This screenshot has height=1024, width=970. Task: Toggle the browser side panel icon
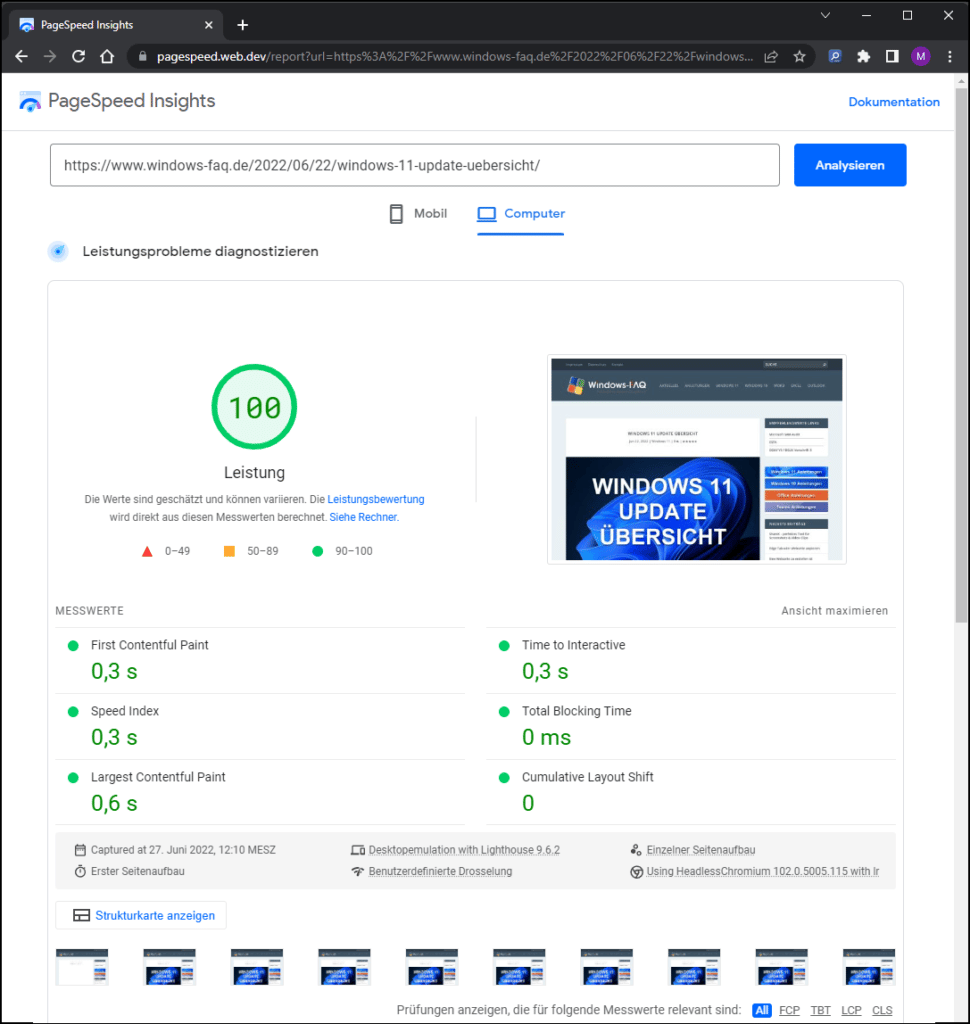892,56
